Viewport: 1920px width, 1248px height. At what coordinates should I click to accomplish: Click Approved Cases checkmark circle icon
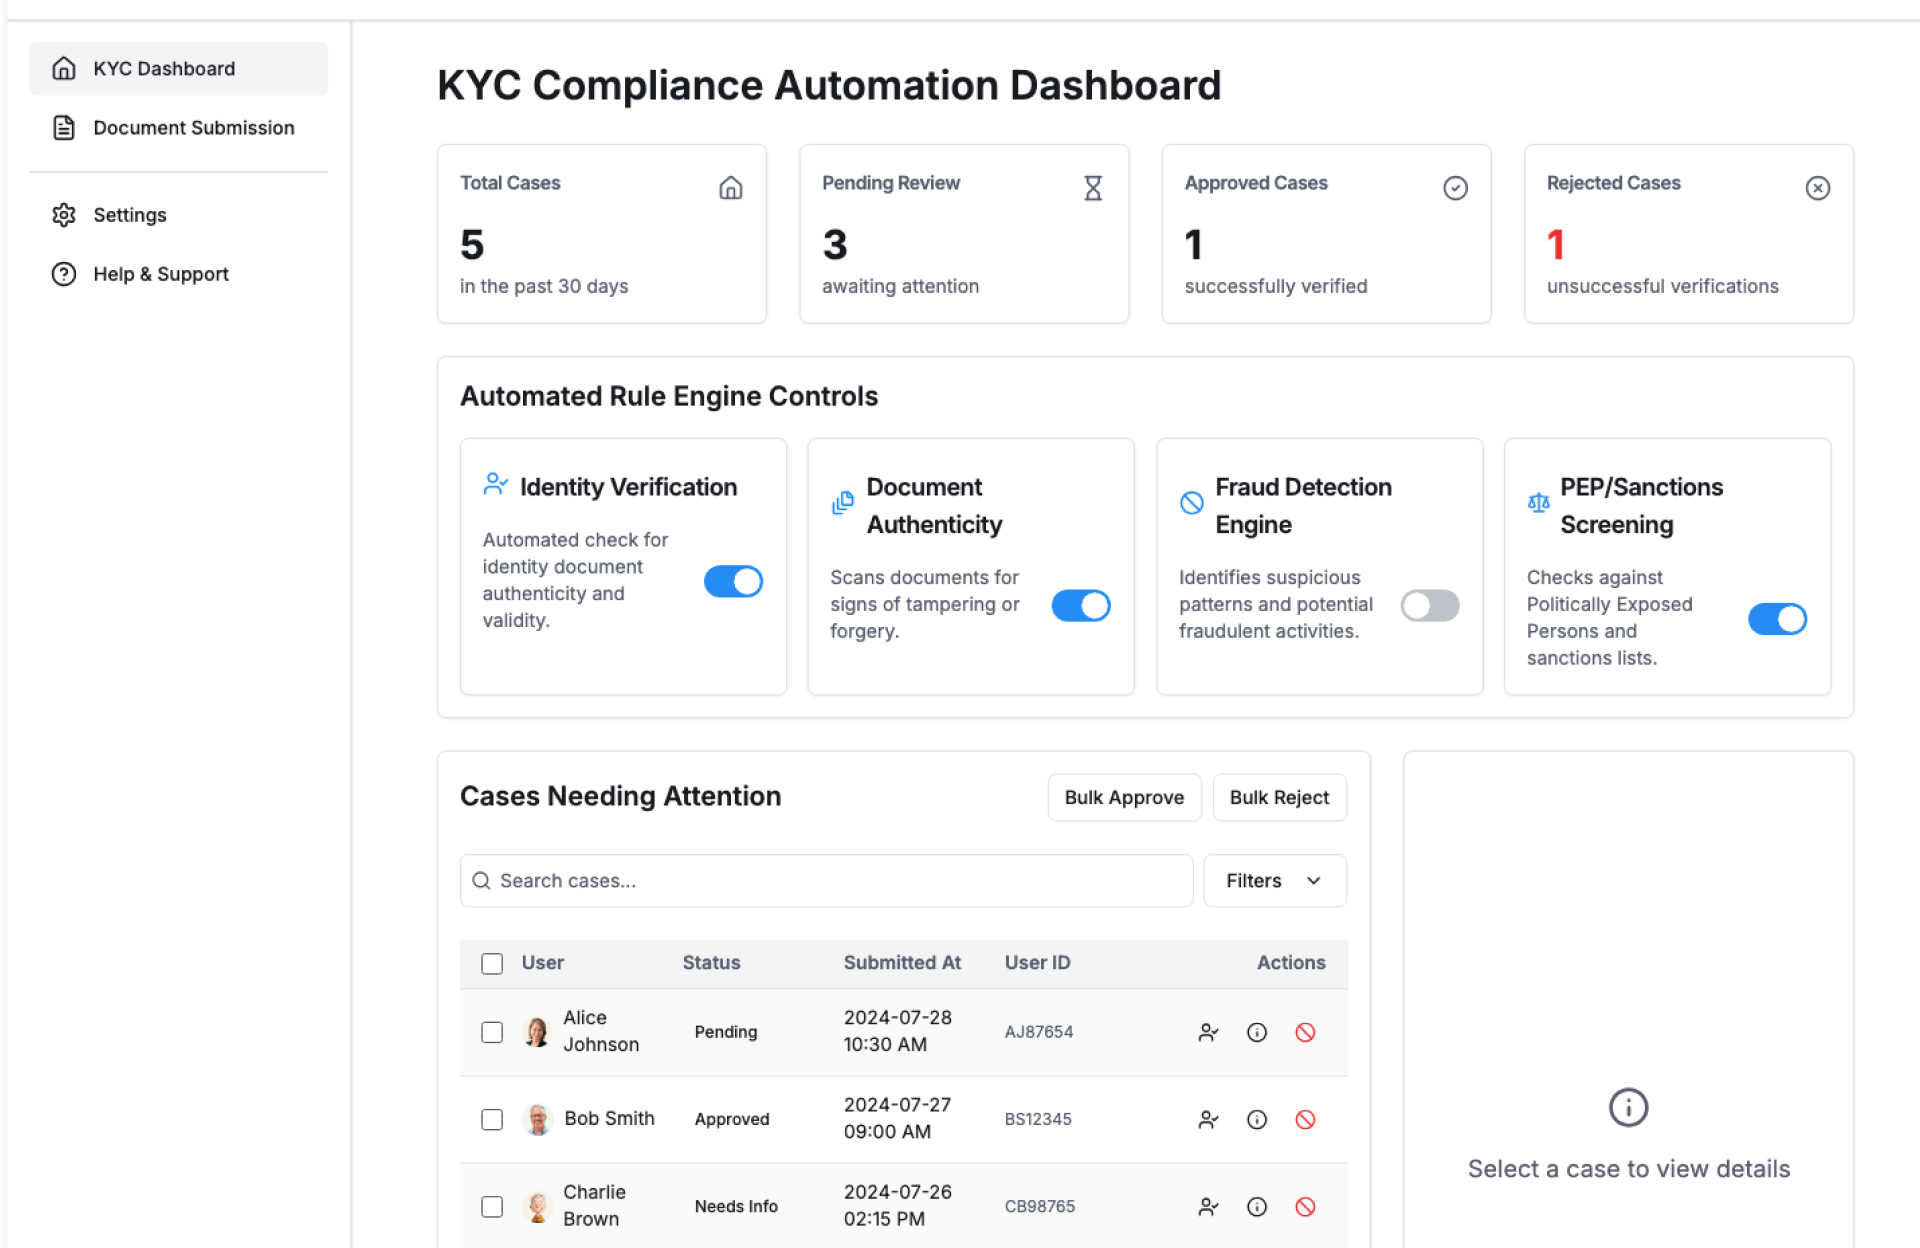click(1455, 188)
